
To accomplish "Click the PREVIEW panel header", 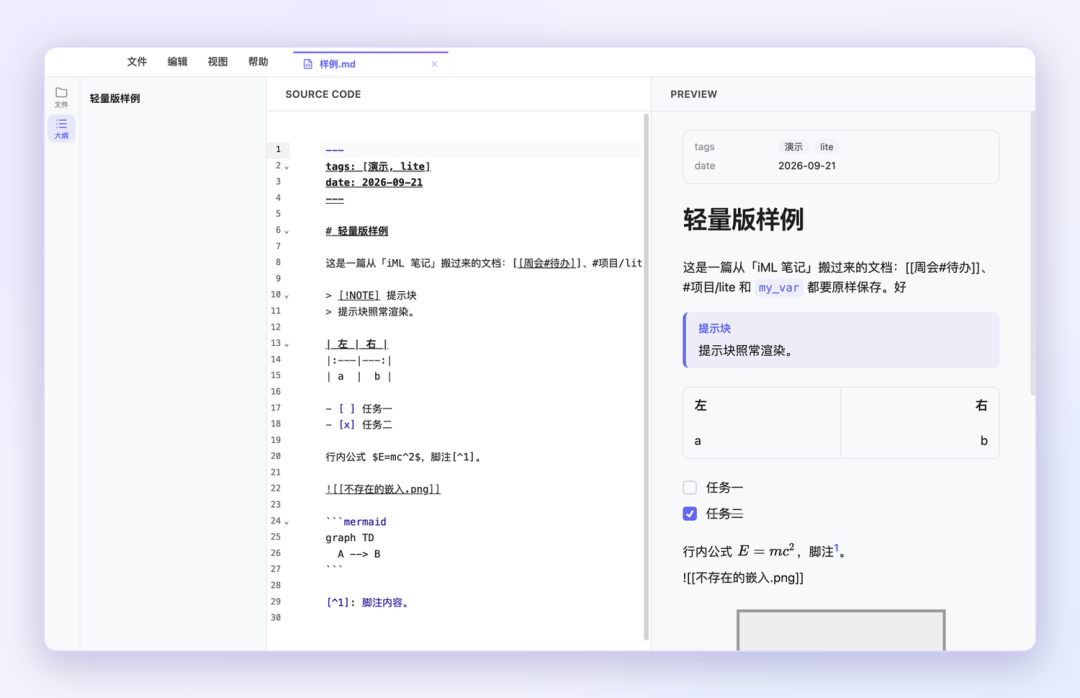I will point(694,94).
